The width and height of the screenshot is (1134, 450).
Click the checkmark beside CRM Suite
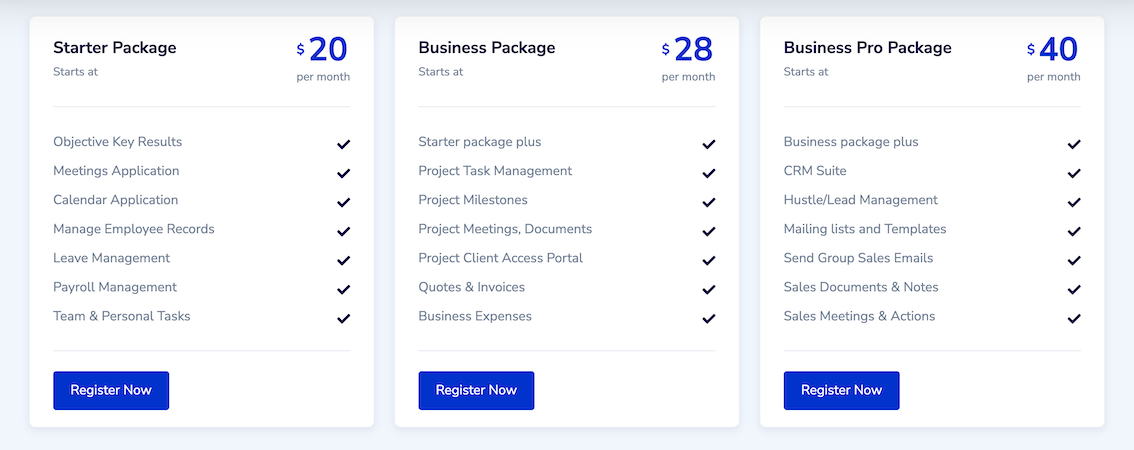(1074, 173)
